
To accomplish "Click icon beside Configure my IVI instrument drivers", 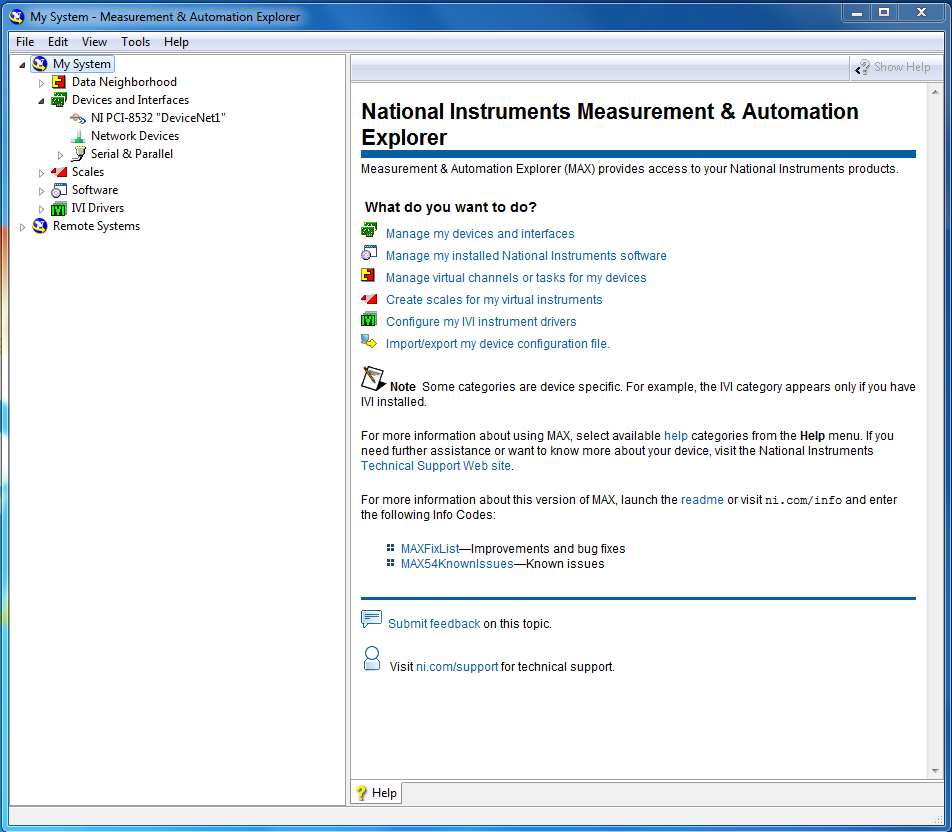I will 369,319.
